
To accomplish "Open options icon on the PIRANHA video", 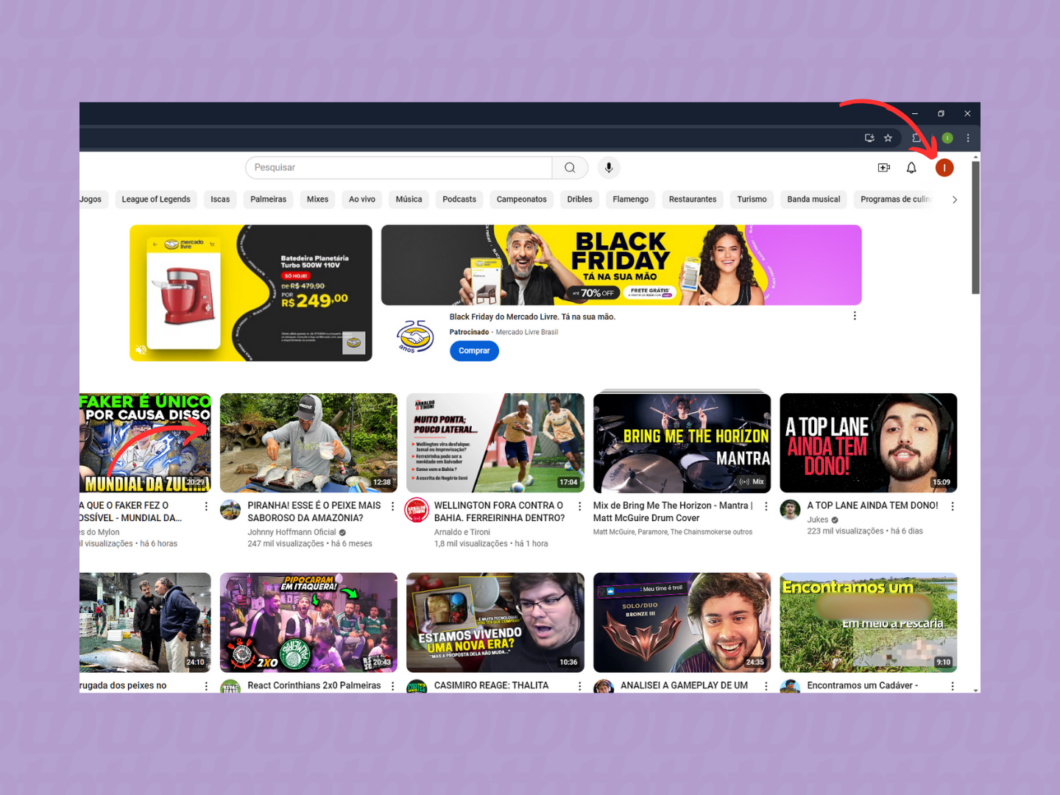I will (x=391, y=505).
